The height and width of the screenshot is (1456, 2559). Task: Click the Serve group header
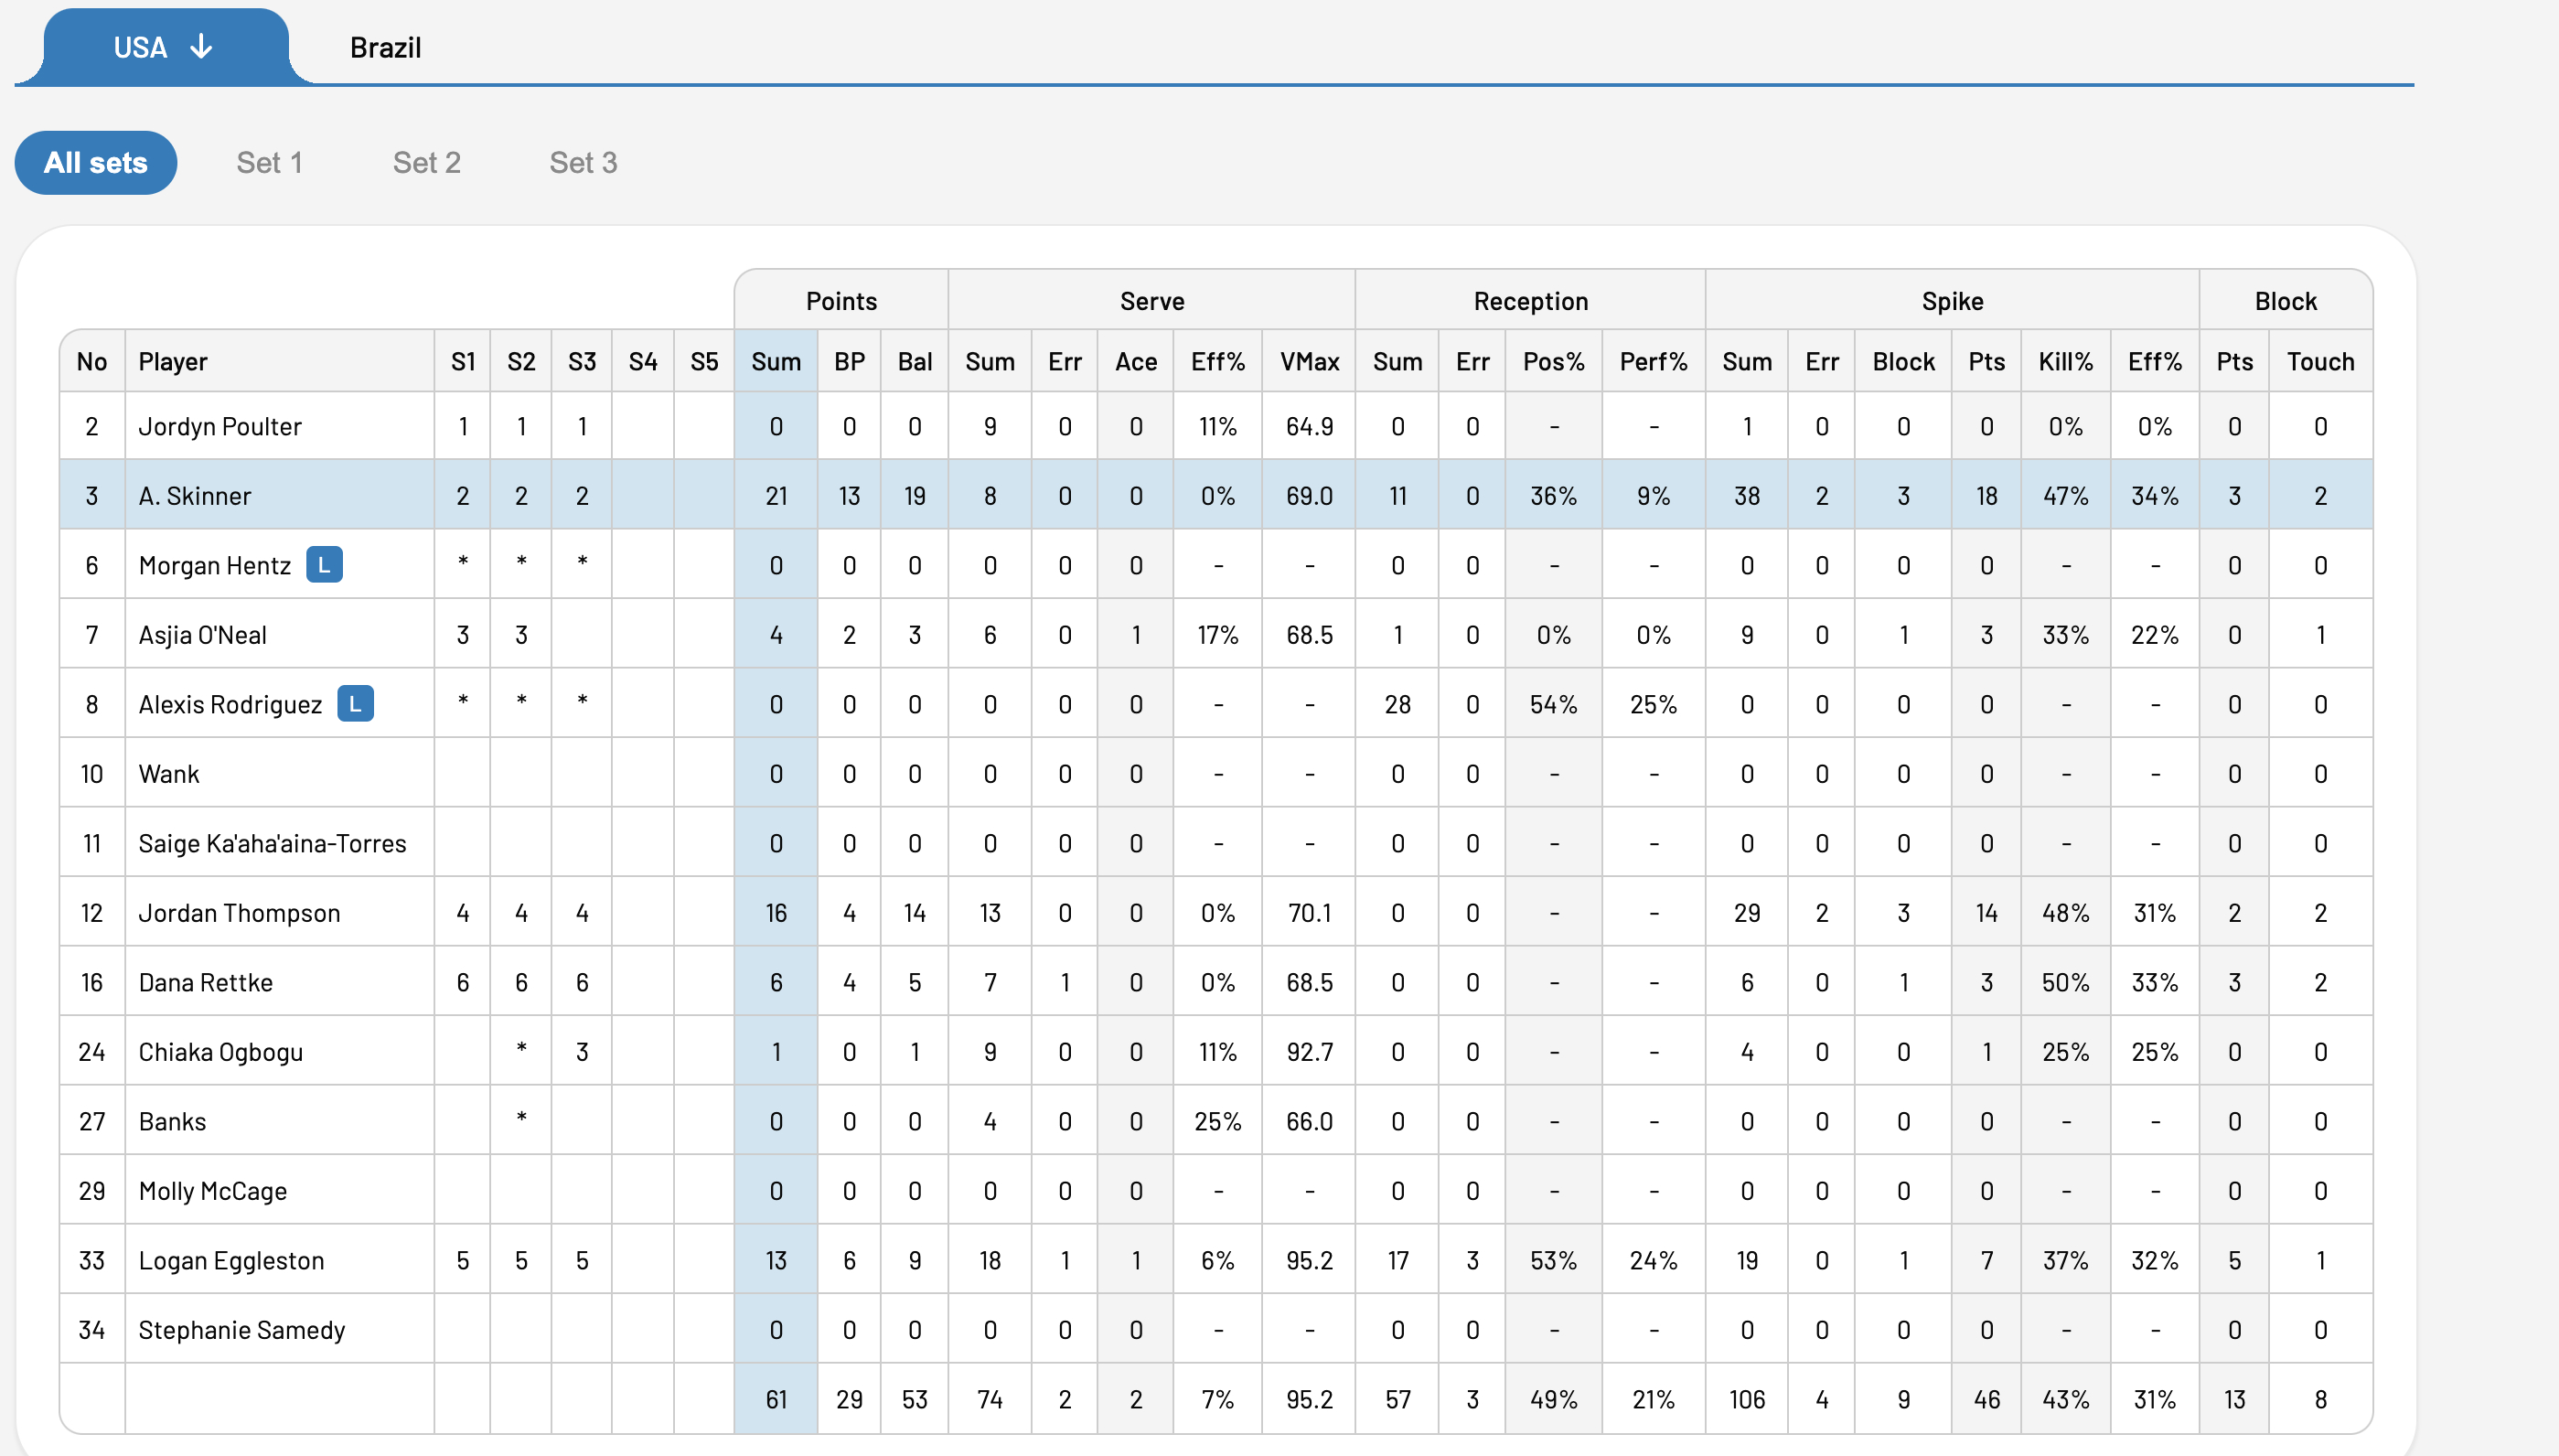(1152, 301)
